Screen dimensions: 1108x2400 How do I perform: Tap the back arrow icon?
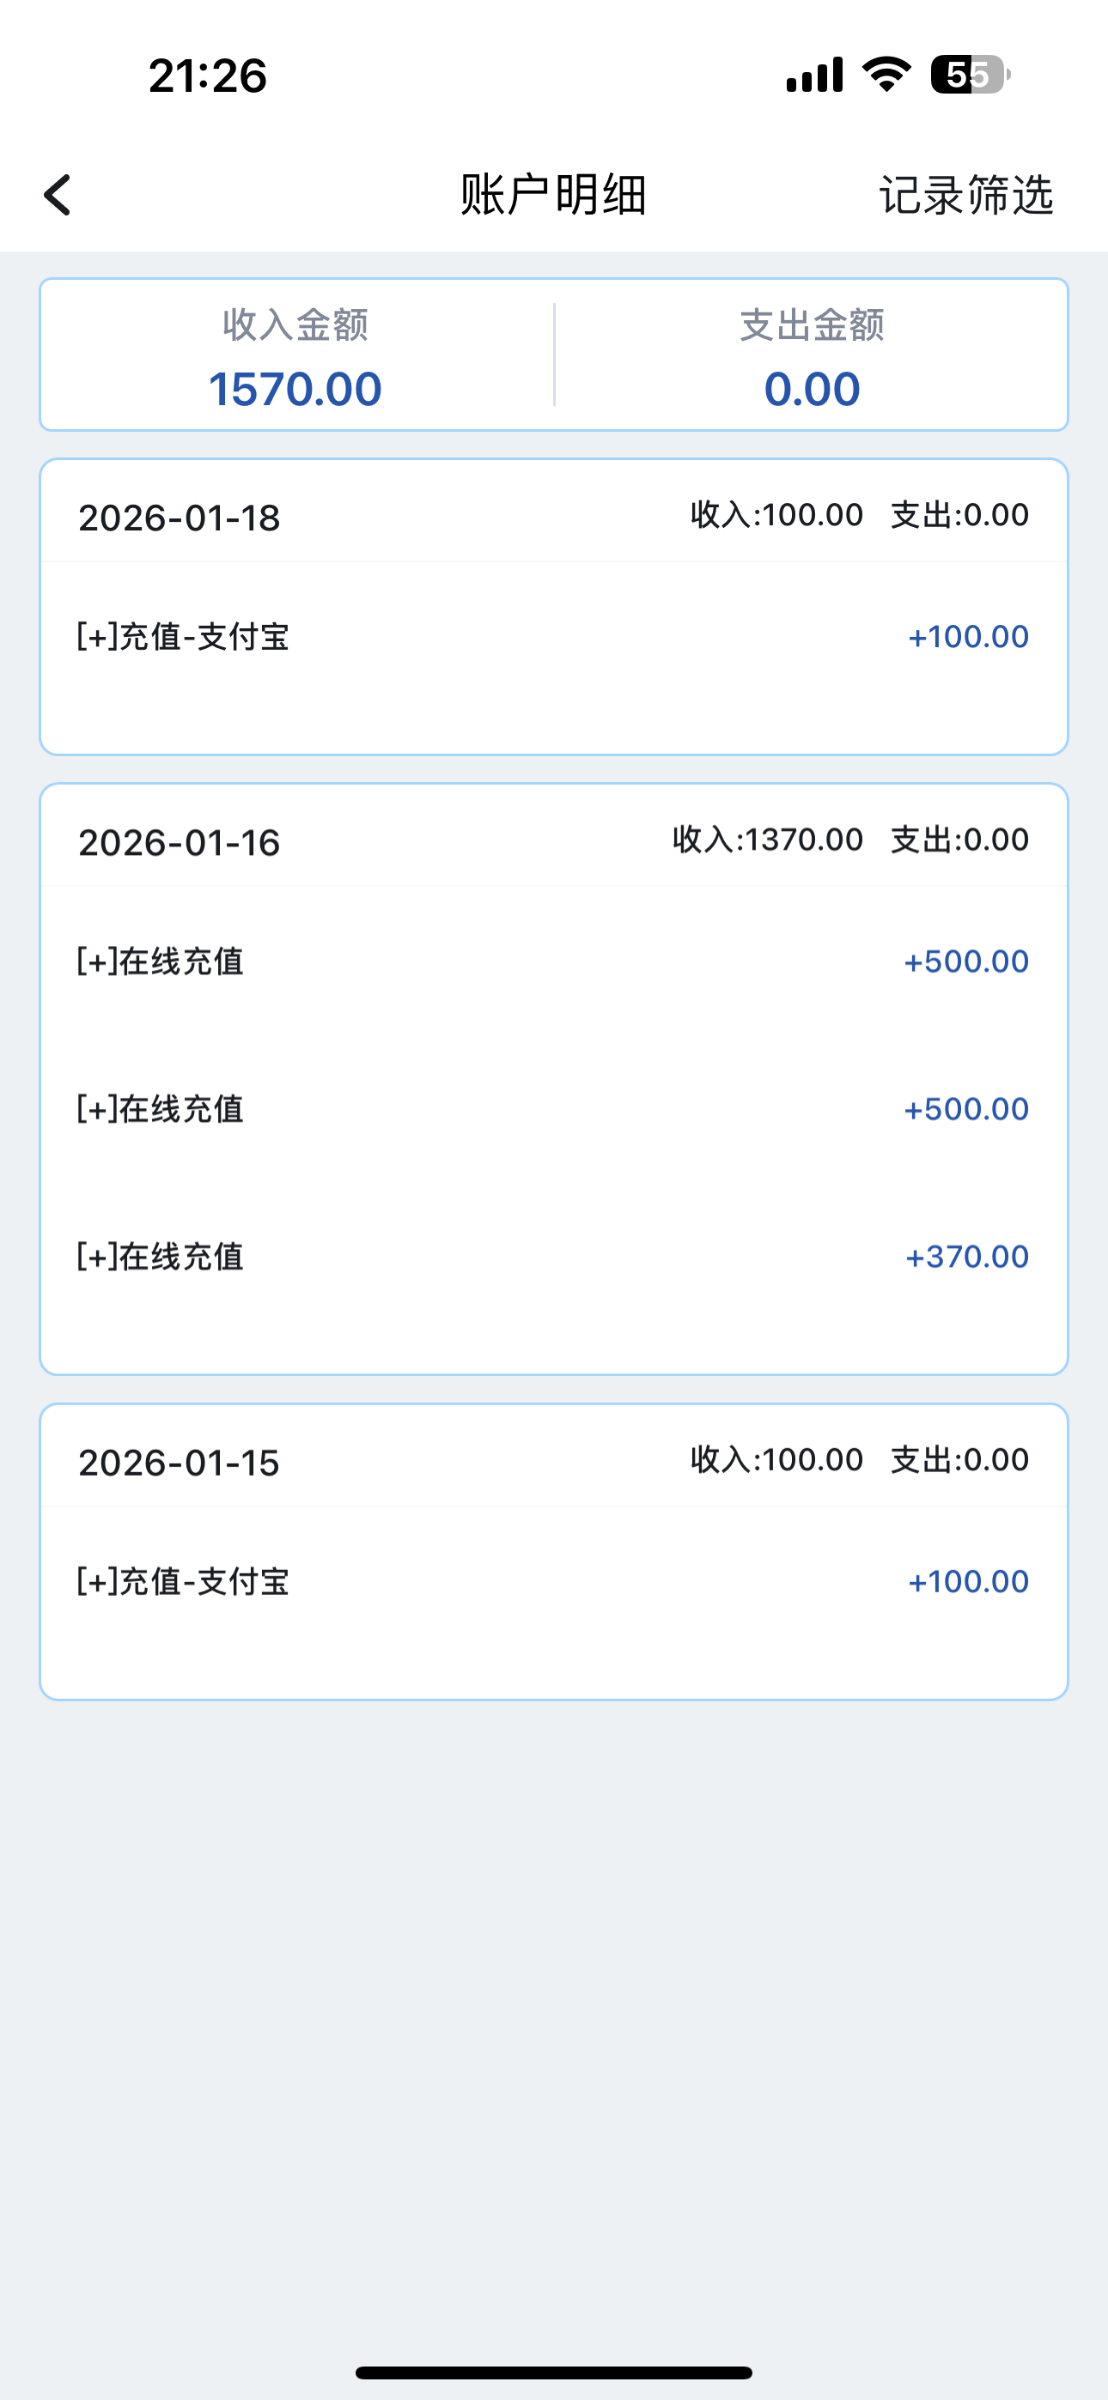pyautogui.click(x=58, y=195)
